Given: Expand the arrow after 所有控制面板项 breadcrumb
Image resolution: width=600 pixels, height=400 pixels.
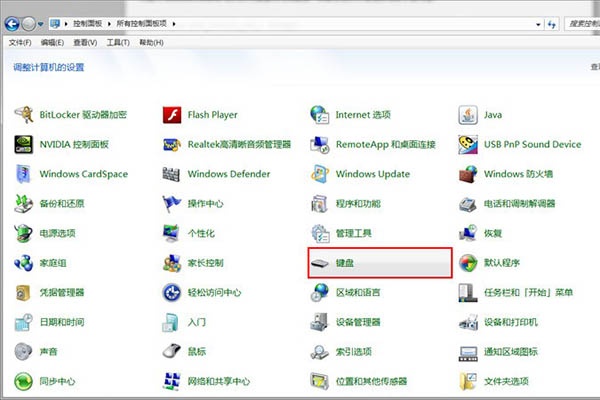Looking at the screenshot, I should pyautogui.click(x=174, y=24).
